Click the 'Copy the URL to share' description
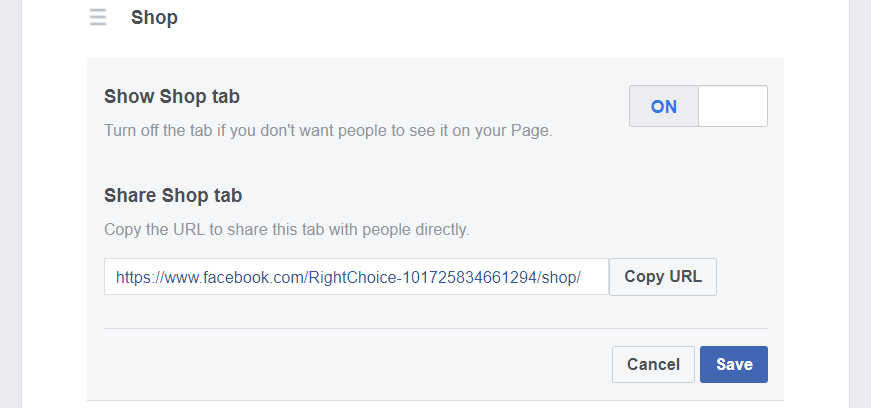 click(286, 229)
